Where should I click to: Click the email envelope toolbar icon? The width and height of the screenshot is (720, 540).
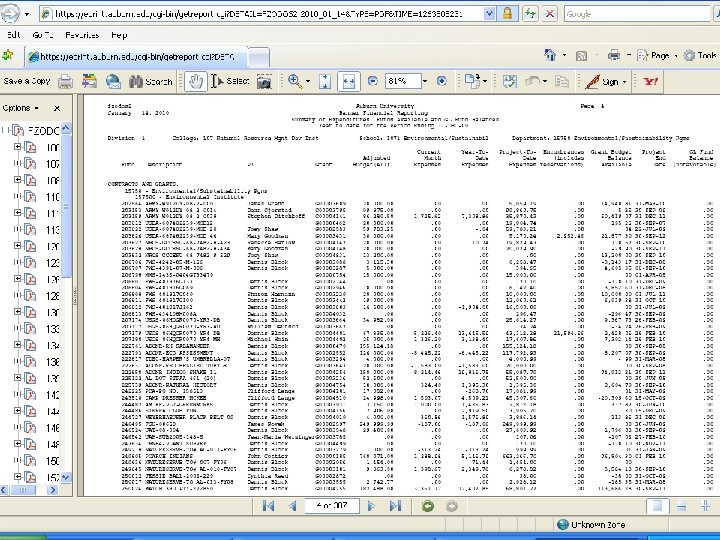(113, 82)
